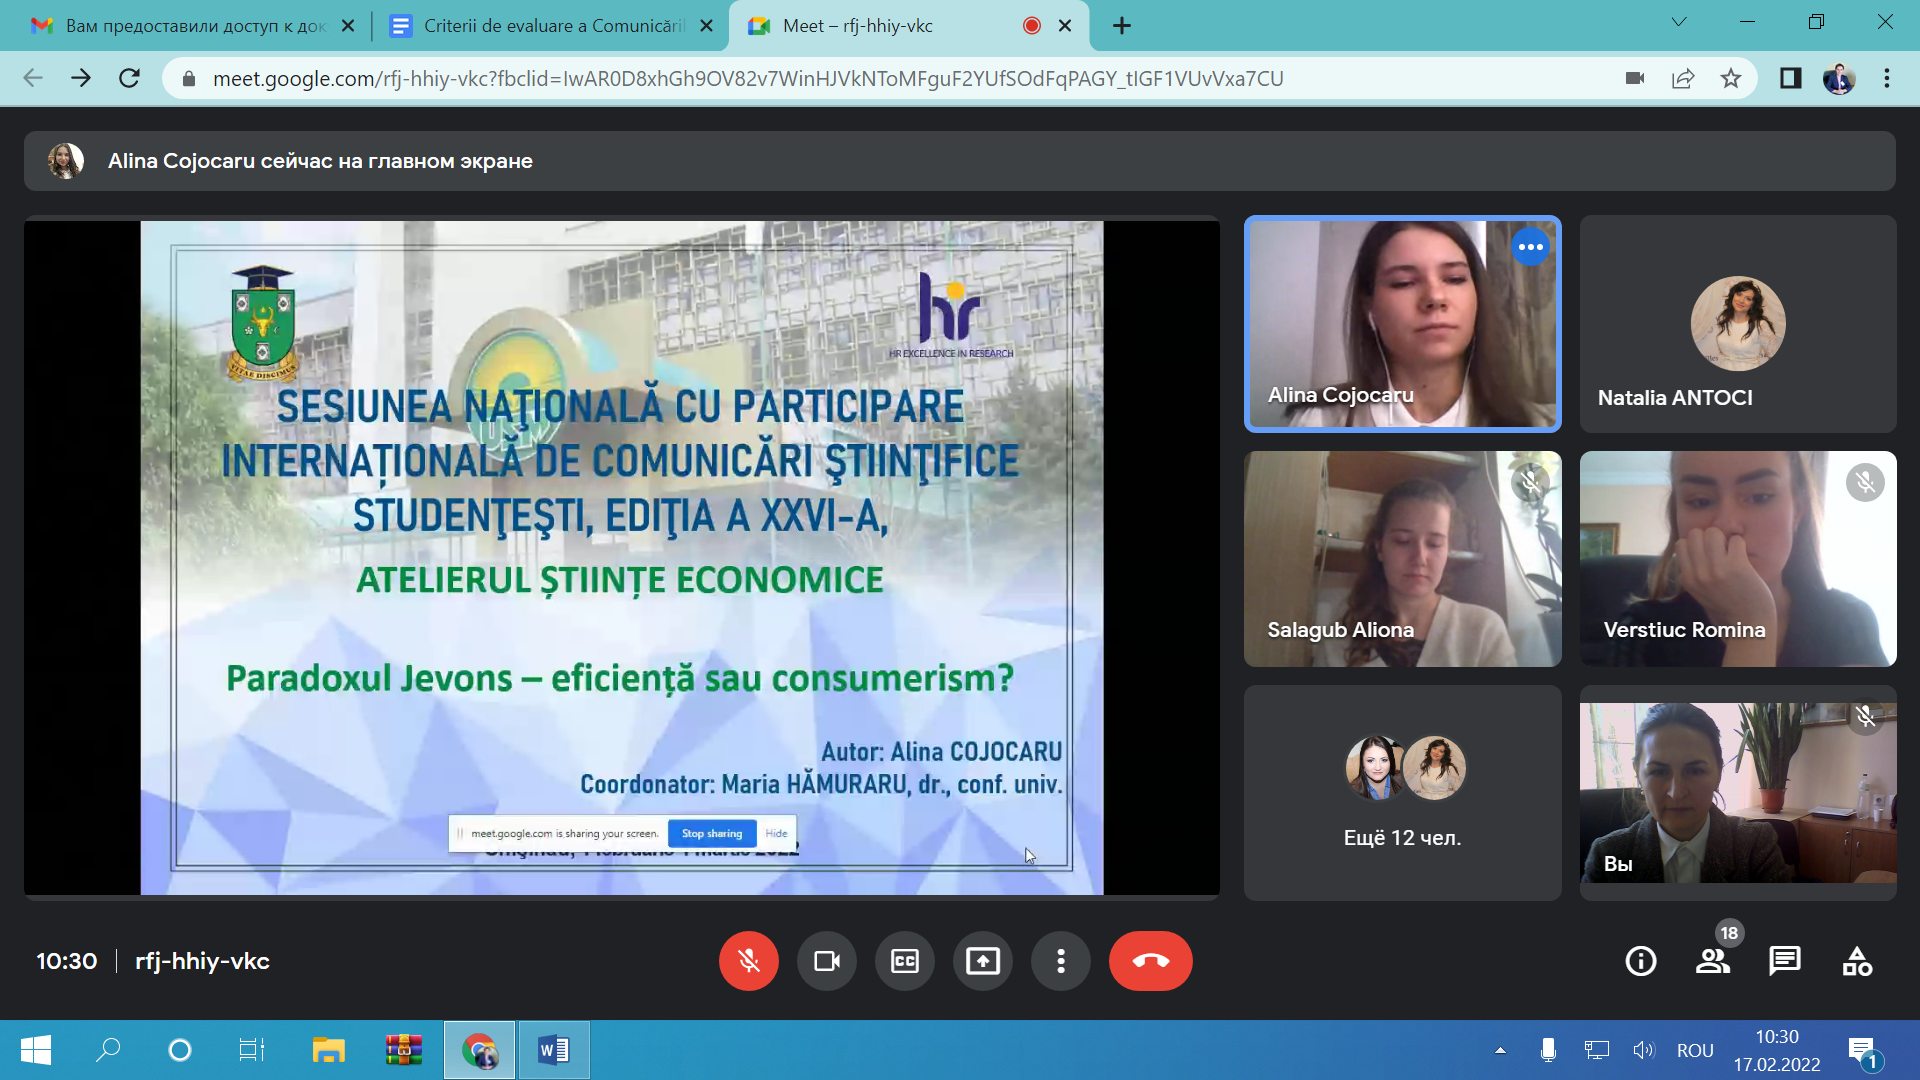1920x1080 pixels.
Task: Click the address bar URL
Action: (747, 79)
